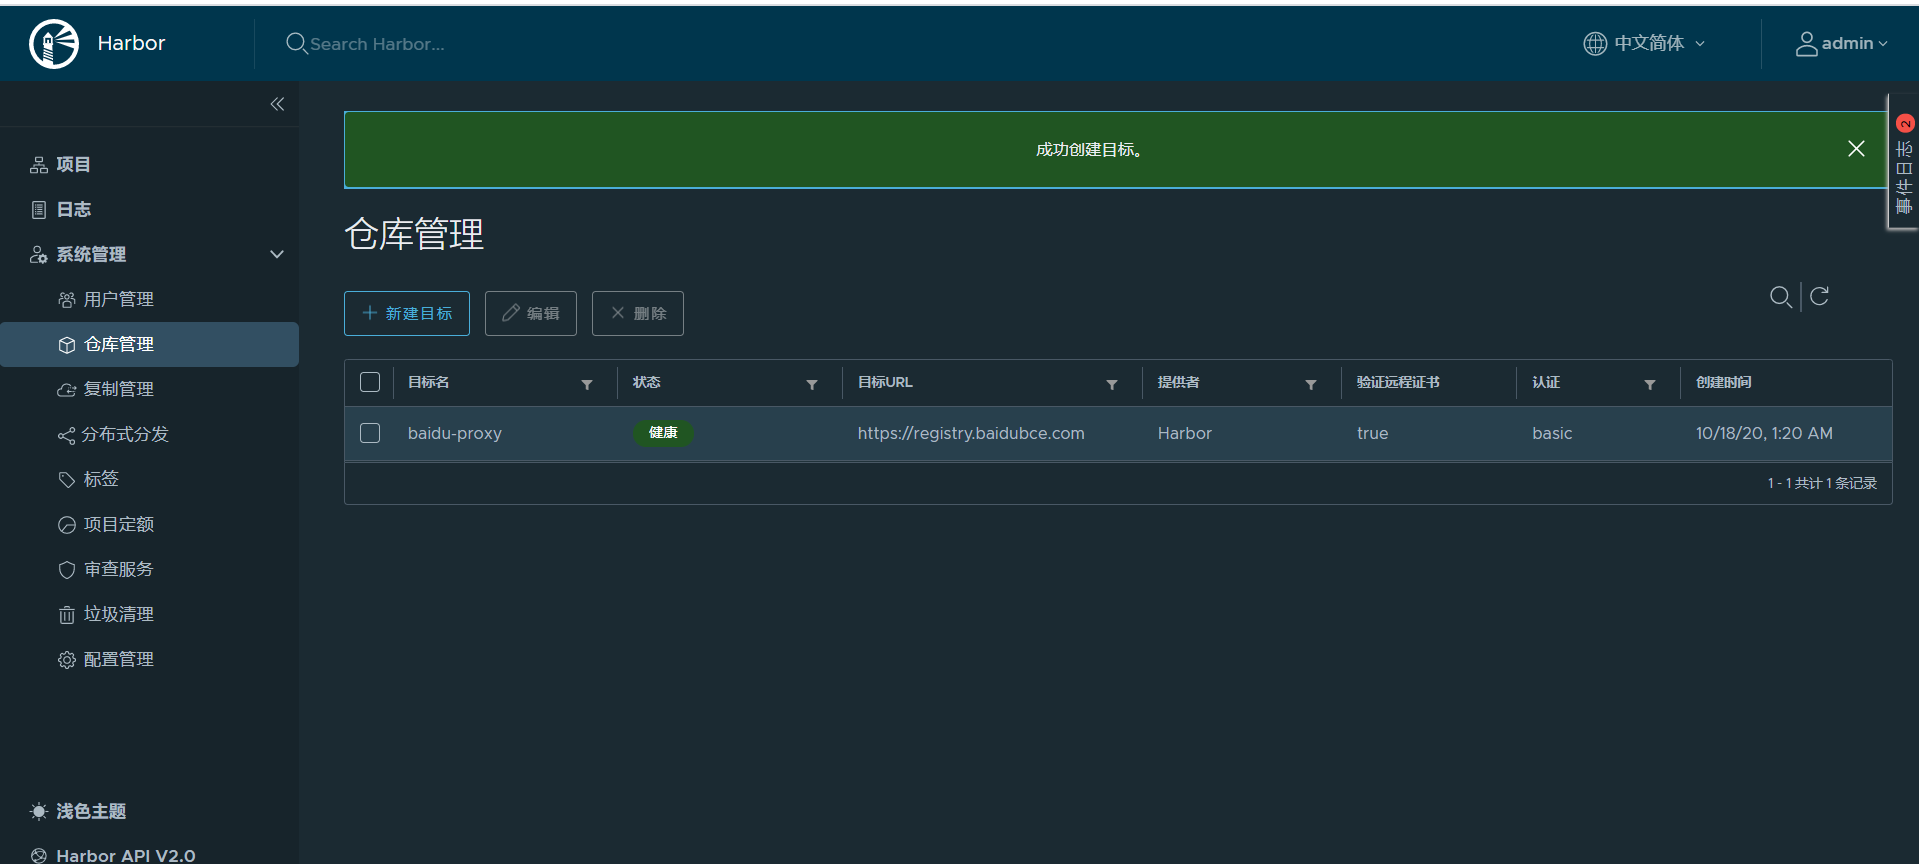
Task: Click the globe language icon
Action: pos(1595,43)
